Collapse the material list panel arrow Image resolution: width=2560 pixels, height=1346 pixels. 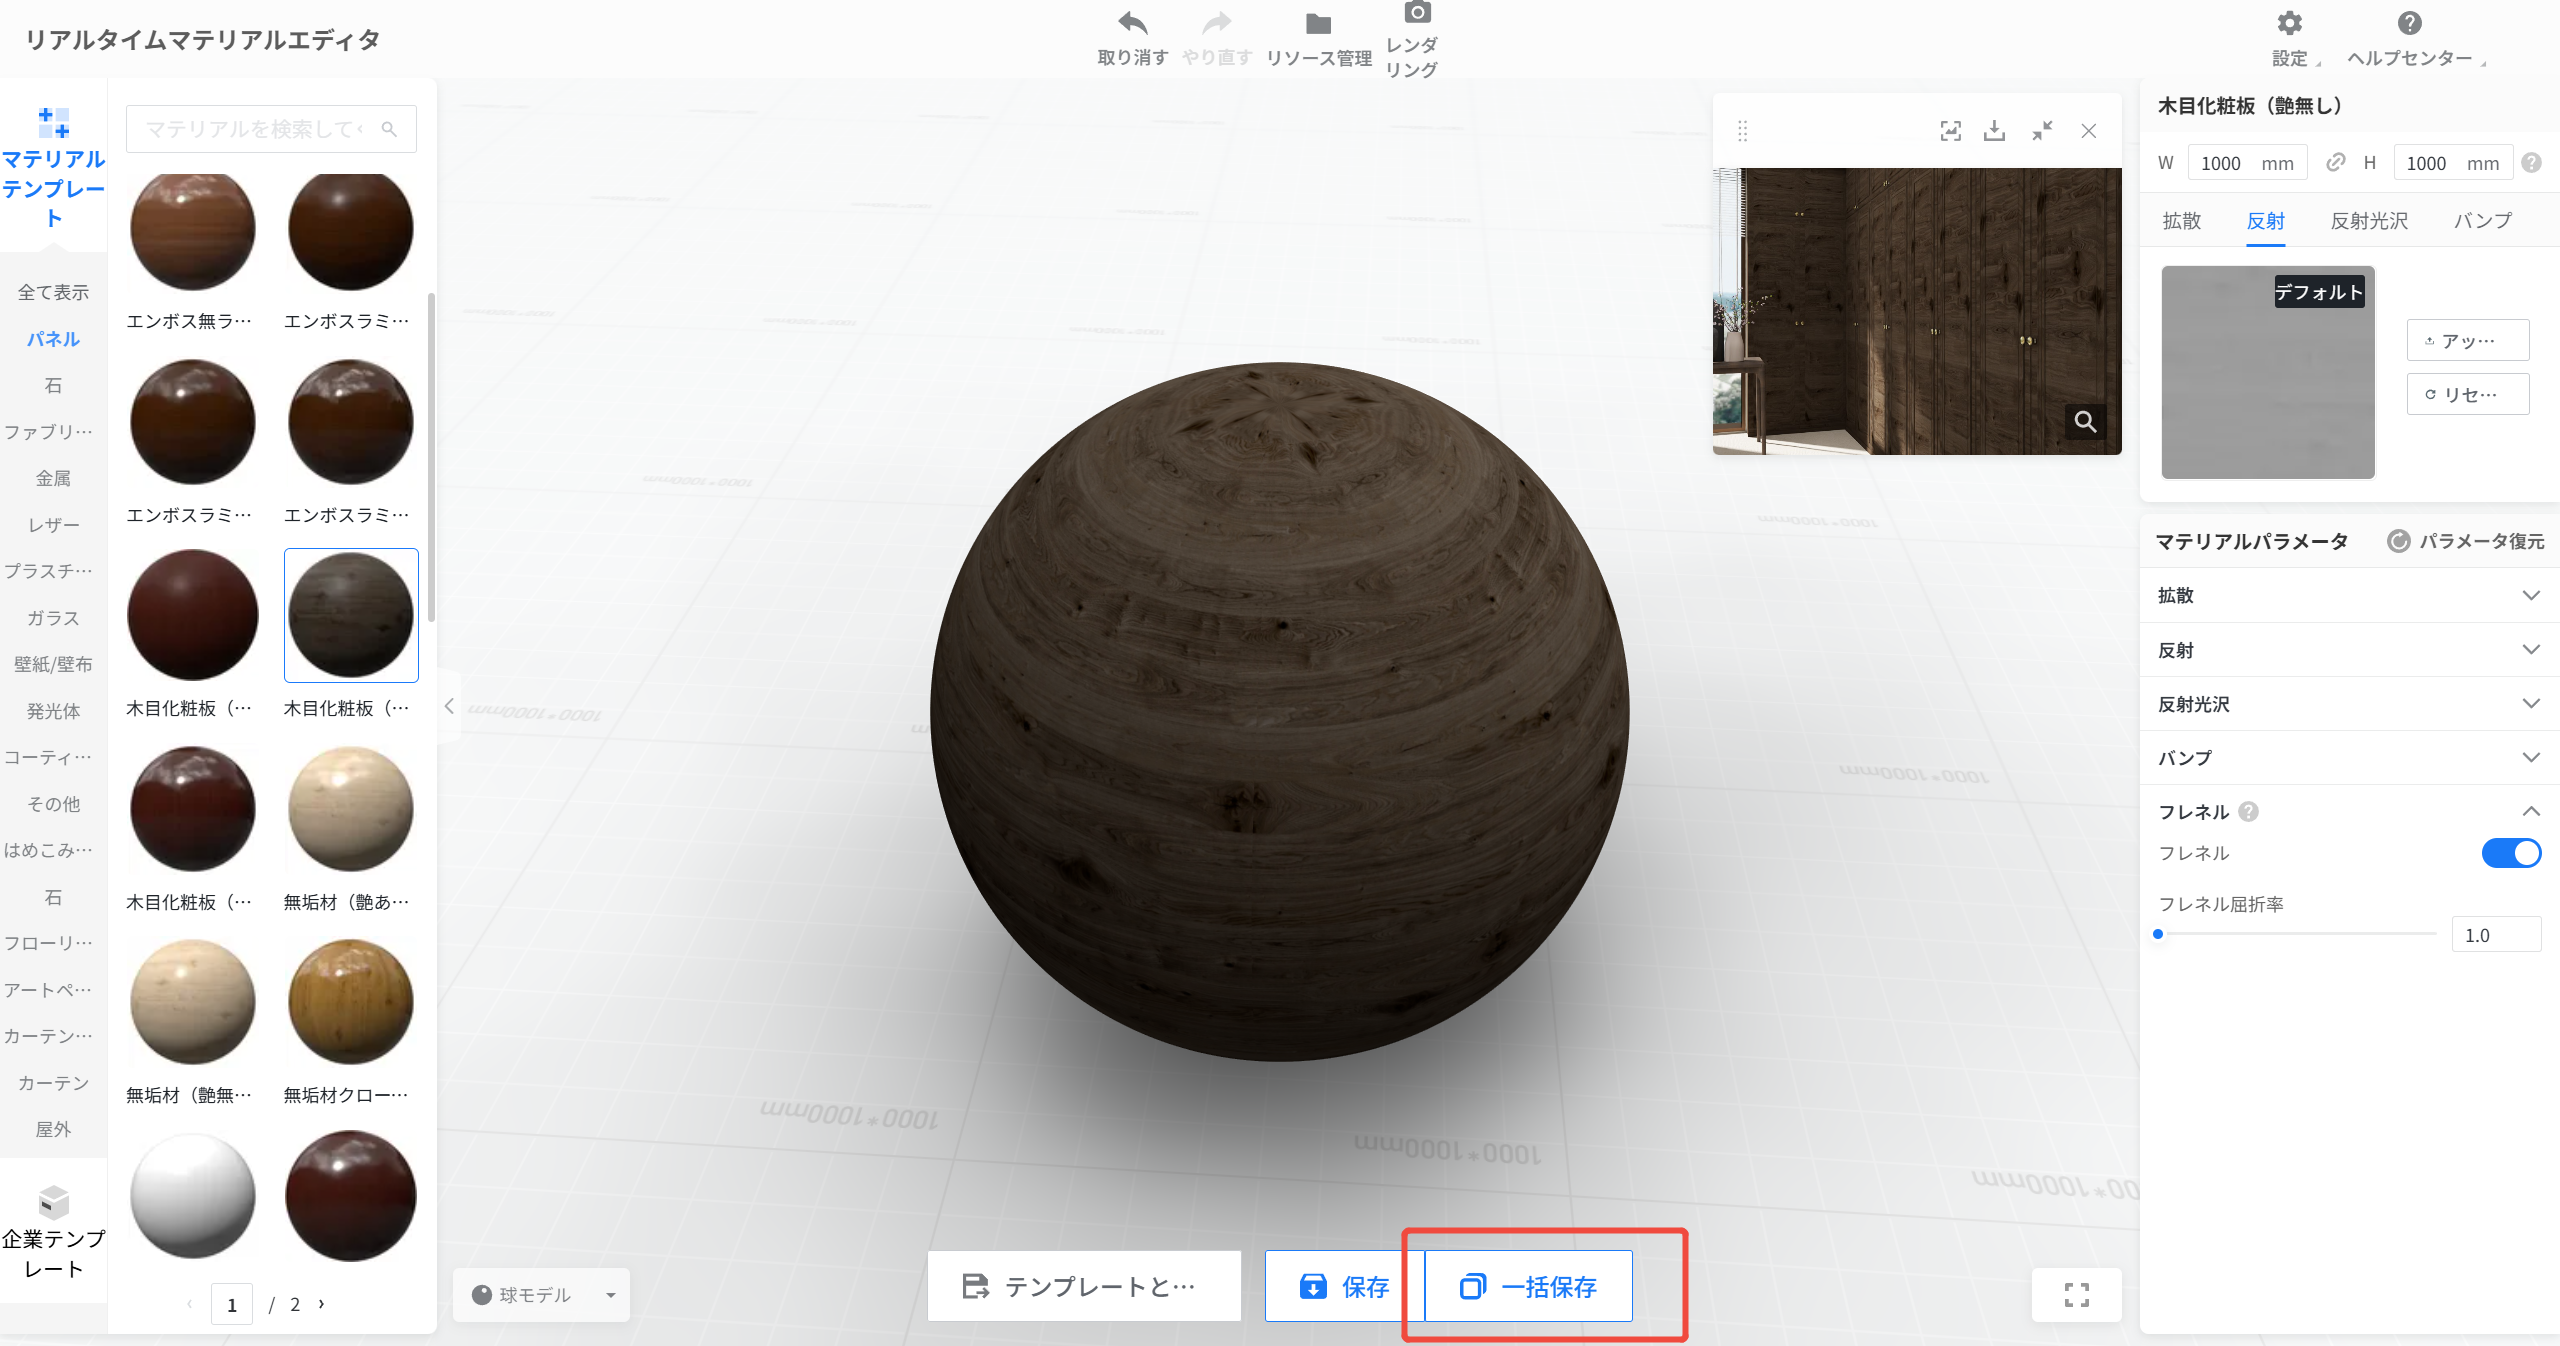tap(449, 706)
